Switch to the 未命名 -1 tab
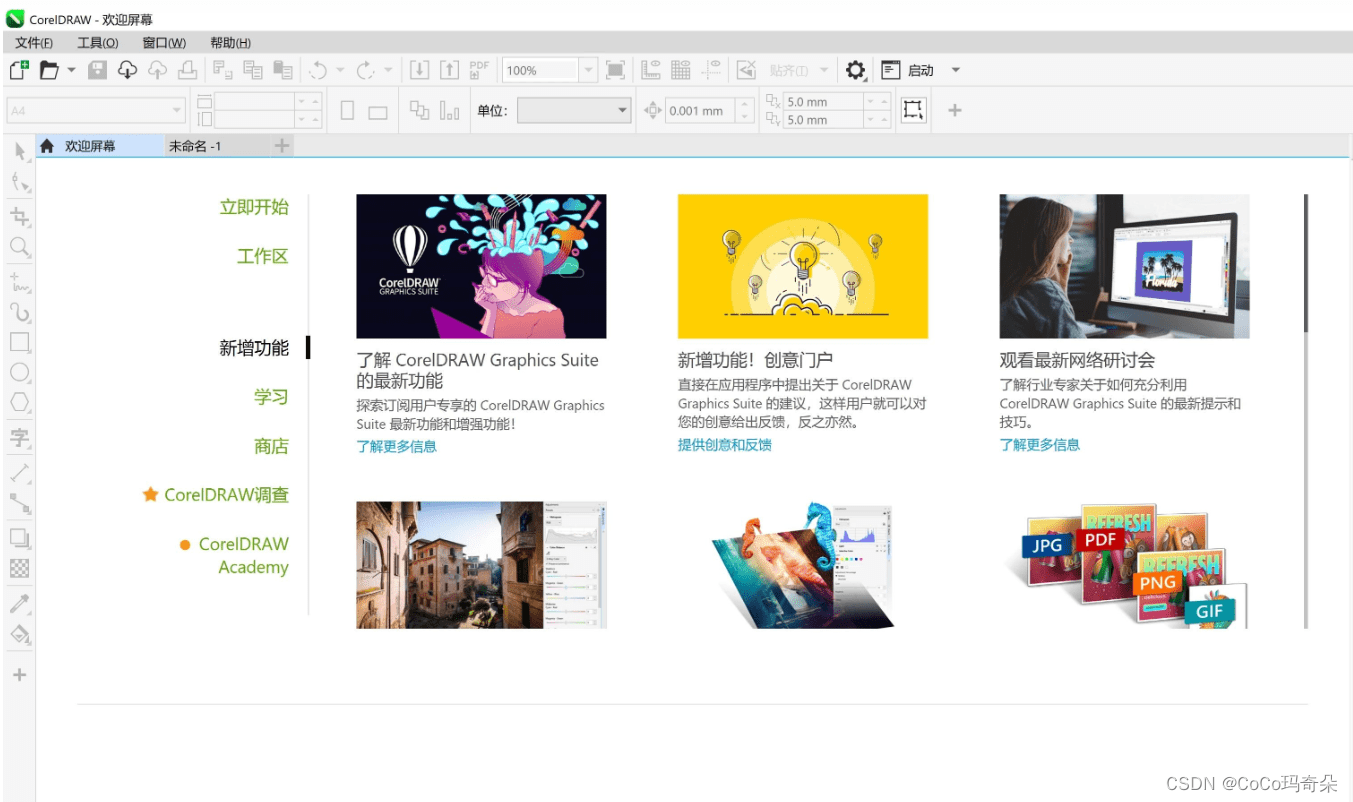This screenshot has height=802, width=1353. pyautogui.click(x=195, y=146)
